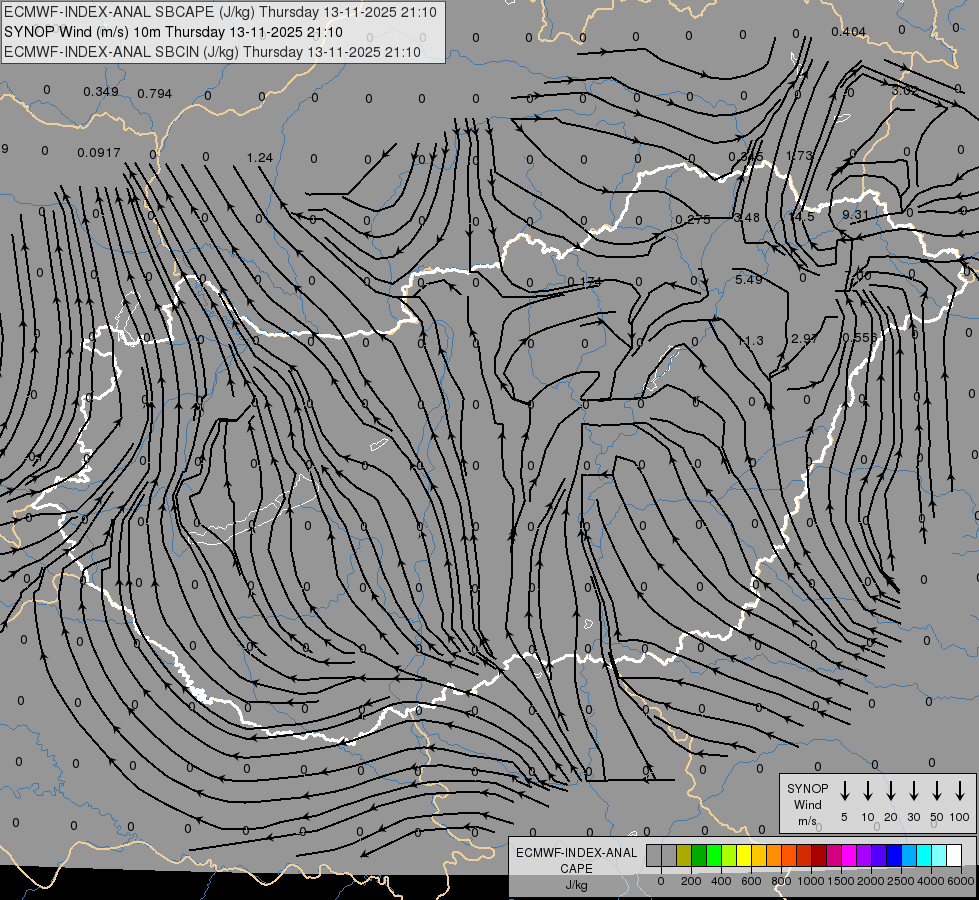Click the SYNOP Wind 10m title line

point(173,32)
